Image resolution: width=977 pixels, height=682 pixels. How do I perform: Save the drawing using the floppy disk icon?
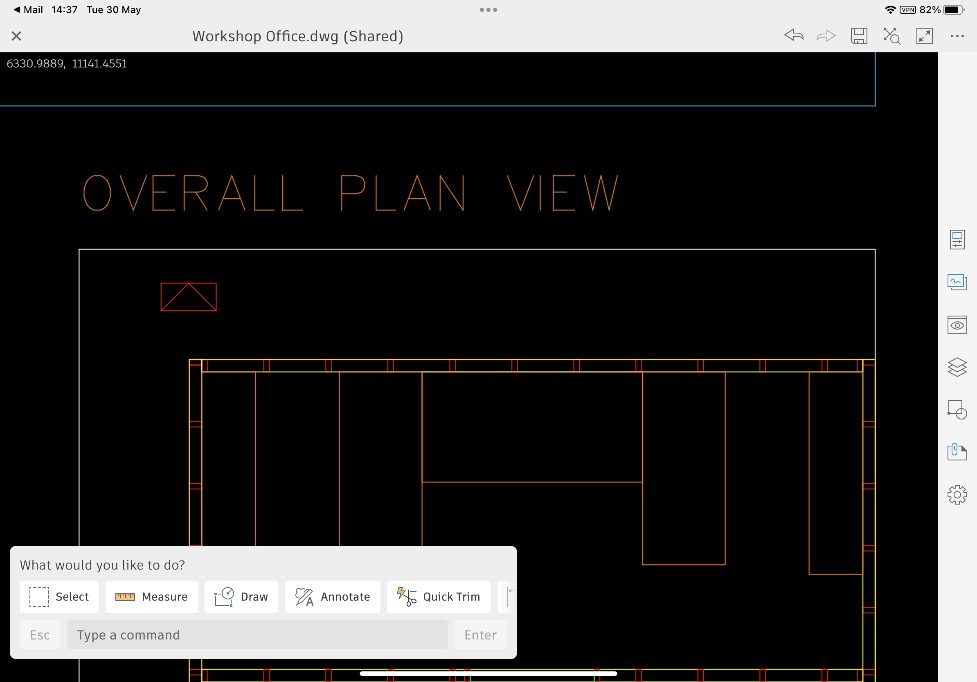859,36
